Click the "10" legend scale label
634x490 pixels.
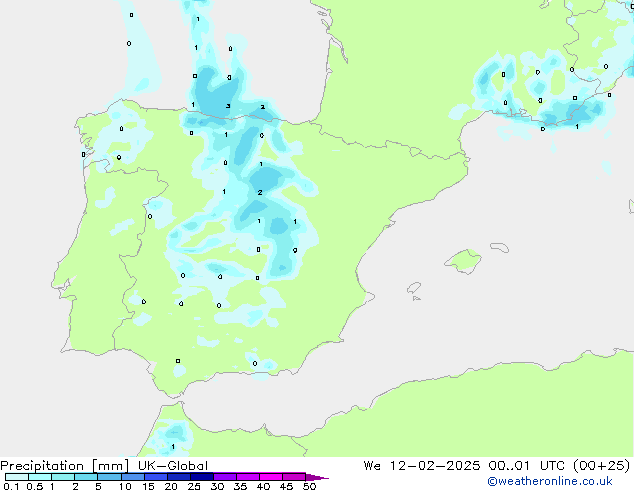click(125, 486)
